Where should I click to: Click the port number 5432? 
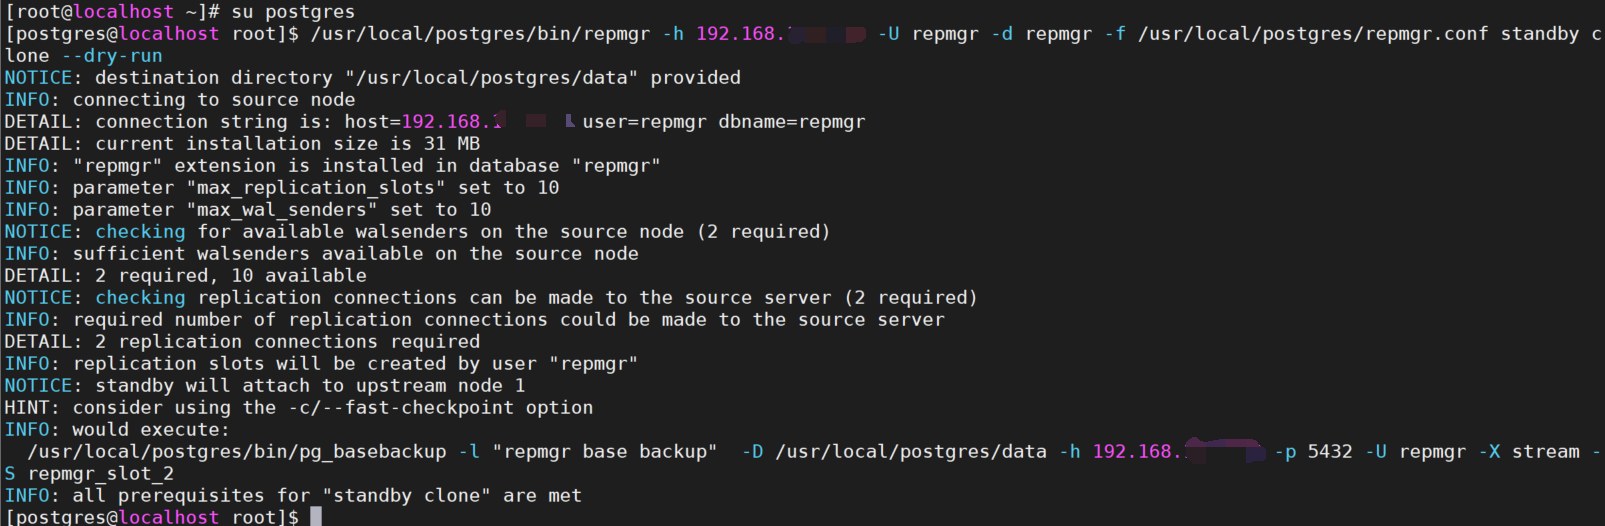click(1330, 452)
